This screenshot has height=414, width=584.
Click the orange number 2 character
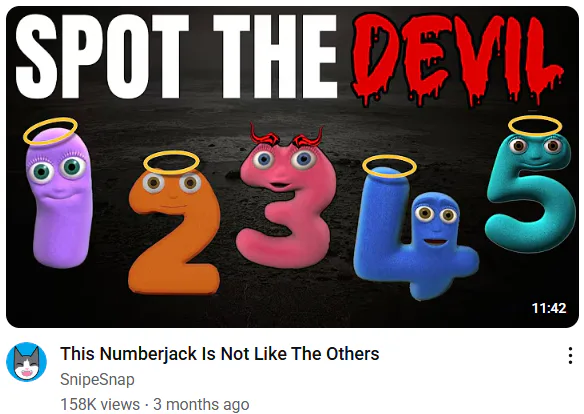coord(173,231)
